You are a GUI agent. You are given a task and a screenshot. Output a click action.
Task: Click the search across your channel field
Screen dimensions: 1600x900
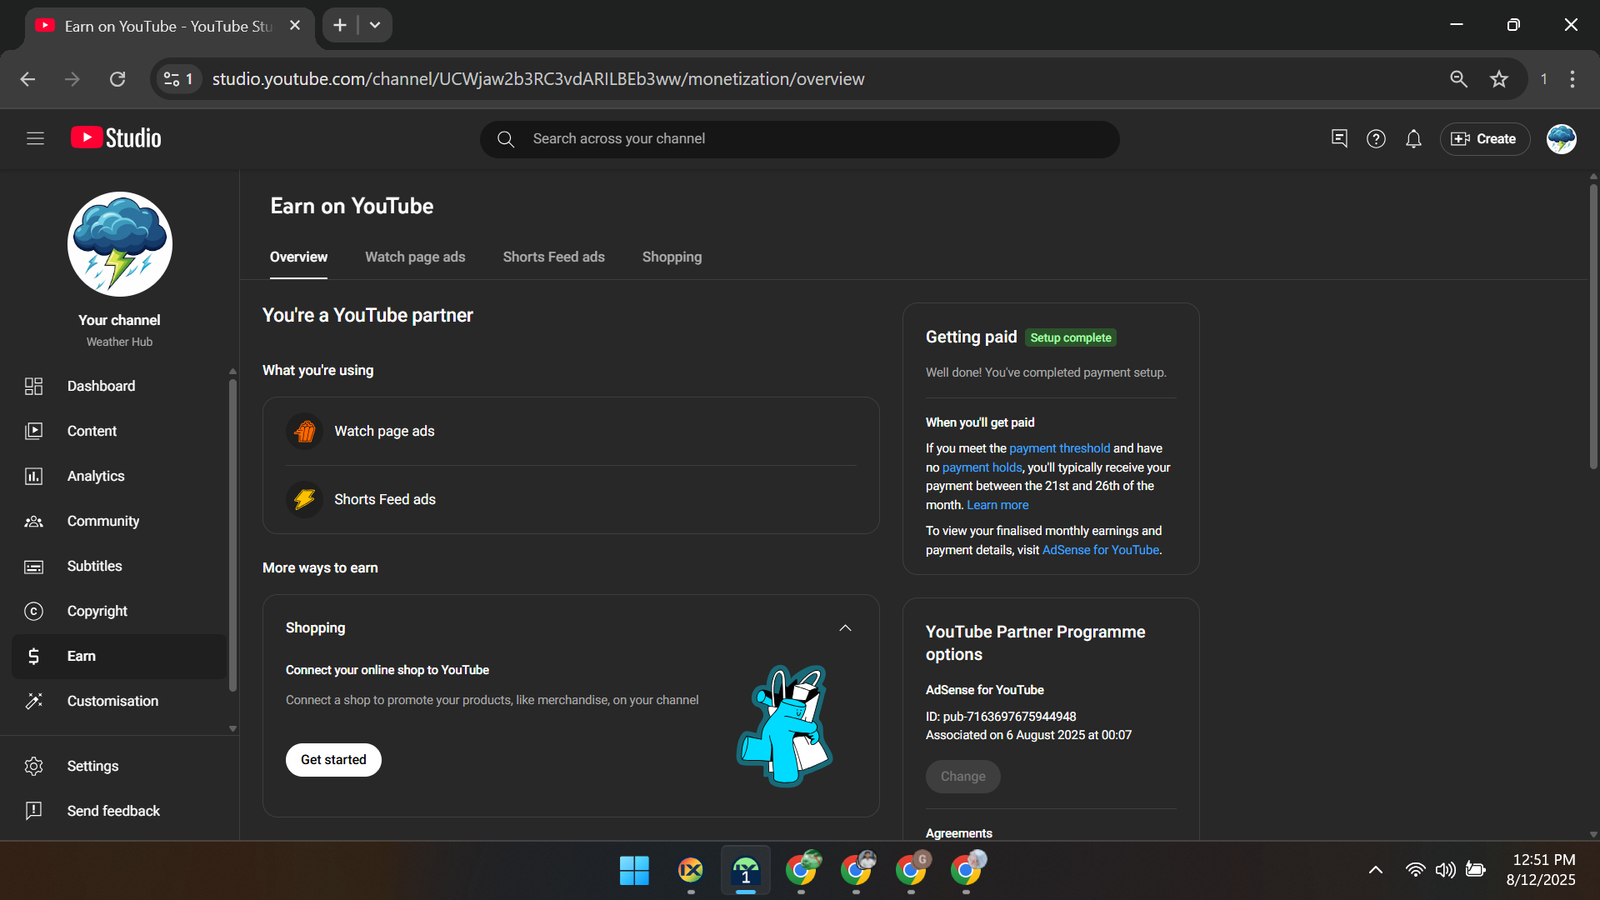(800, 139)
